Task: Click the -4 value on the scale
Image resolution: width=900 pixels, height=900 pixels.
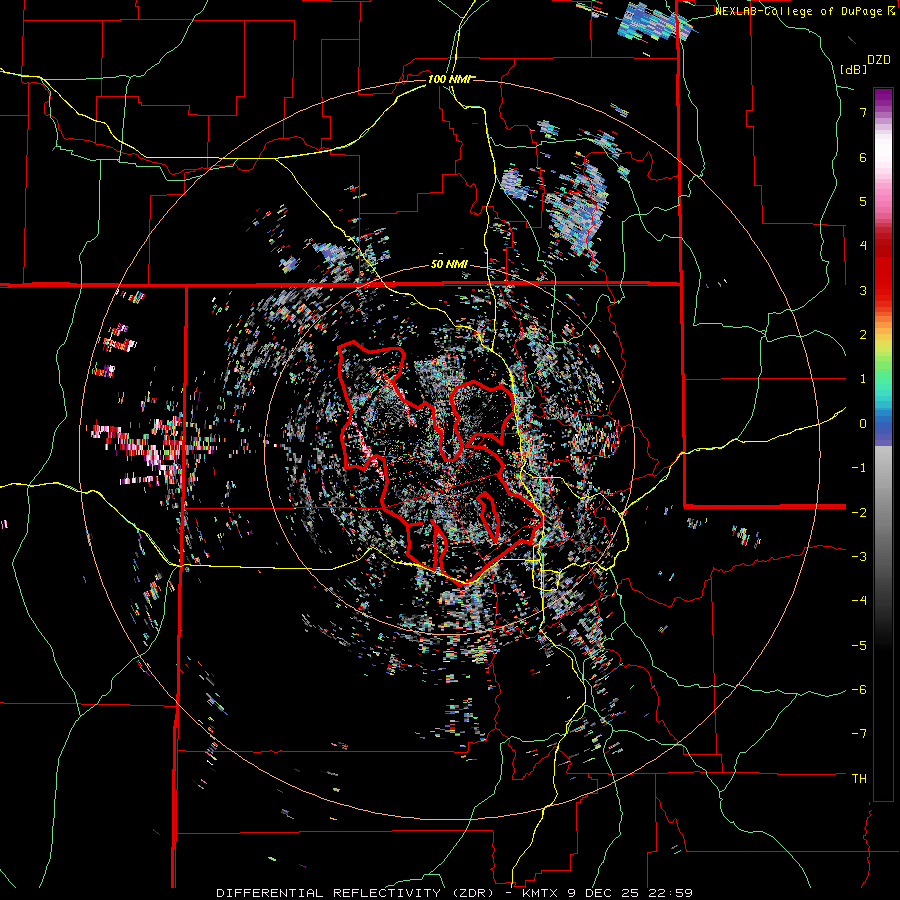Action: [859, 601]
